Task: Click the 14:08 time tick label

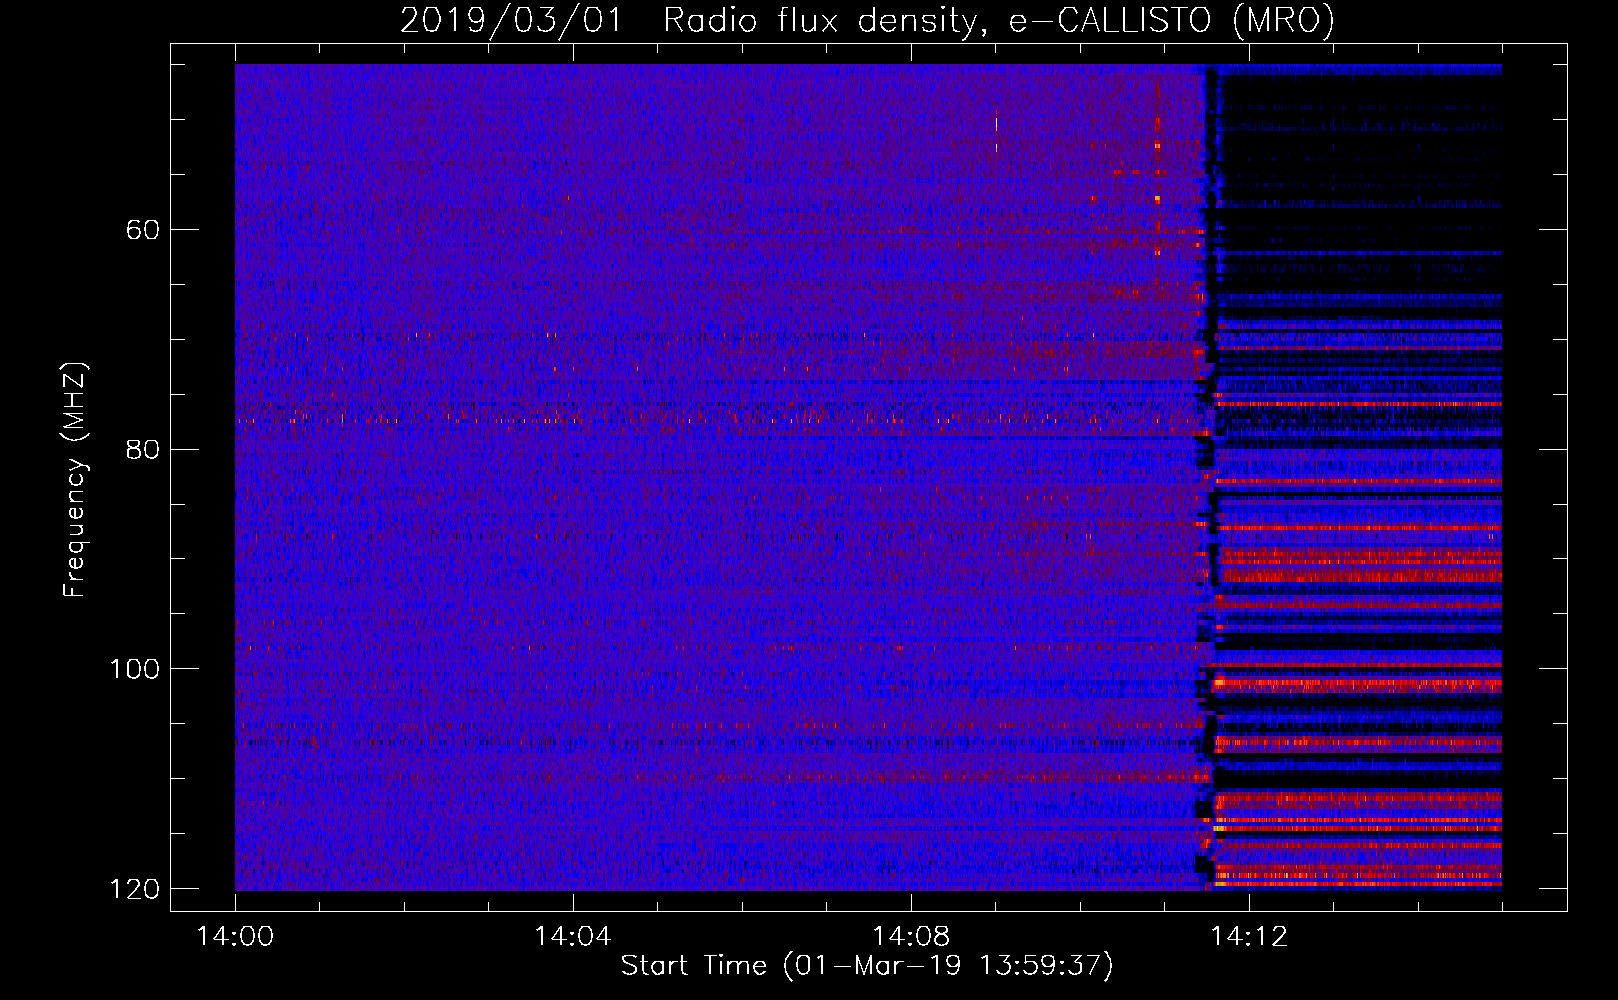Action: click(910, 936)
